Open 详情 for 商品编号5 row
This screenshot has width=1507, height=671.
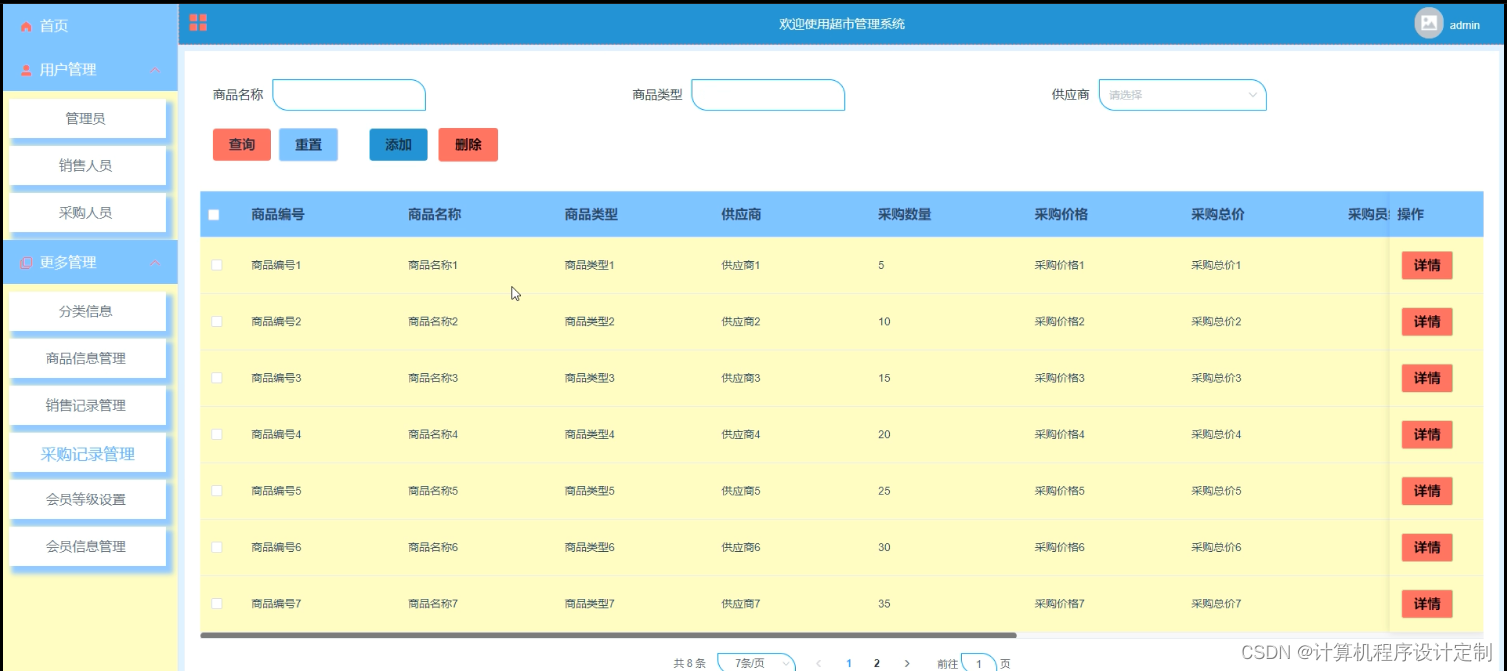pos(1427,491)
